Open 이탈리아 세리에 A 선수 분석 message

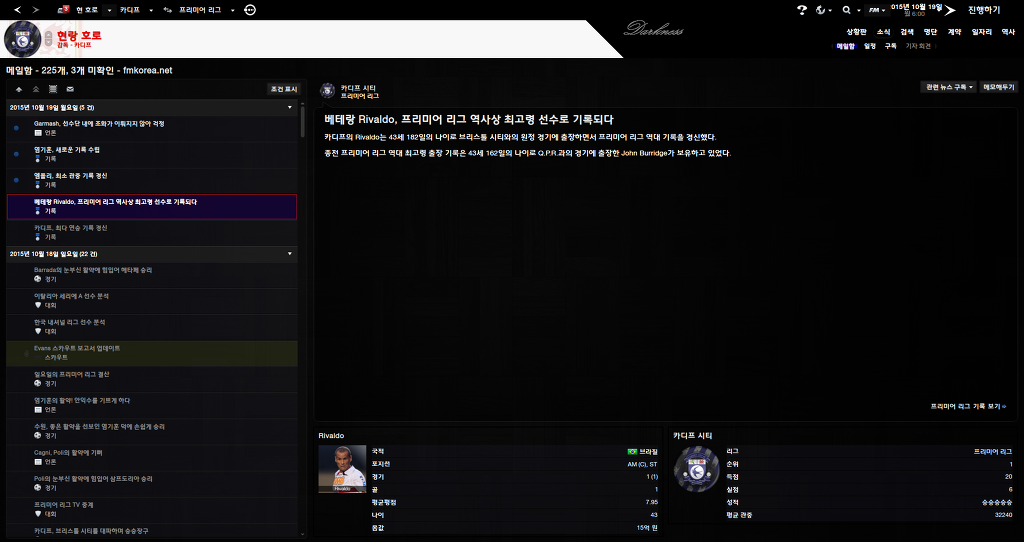tap(152, 300)
